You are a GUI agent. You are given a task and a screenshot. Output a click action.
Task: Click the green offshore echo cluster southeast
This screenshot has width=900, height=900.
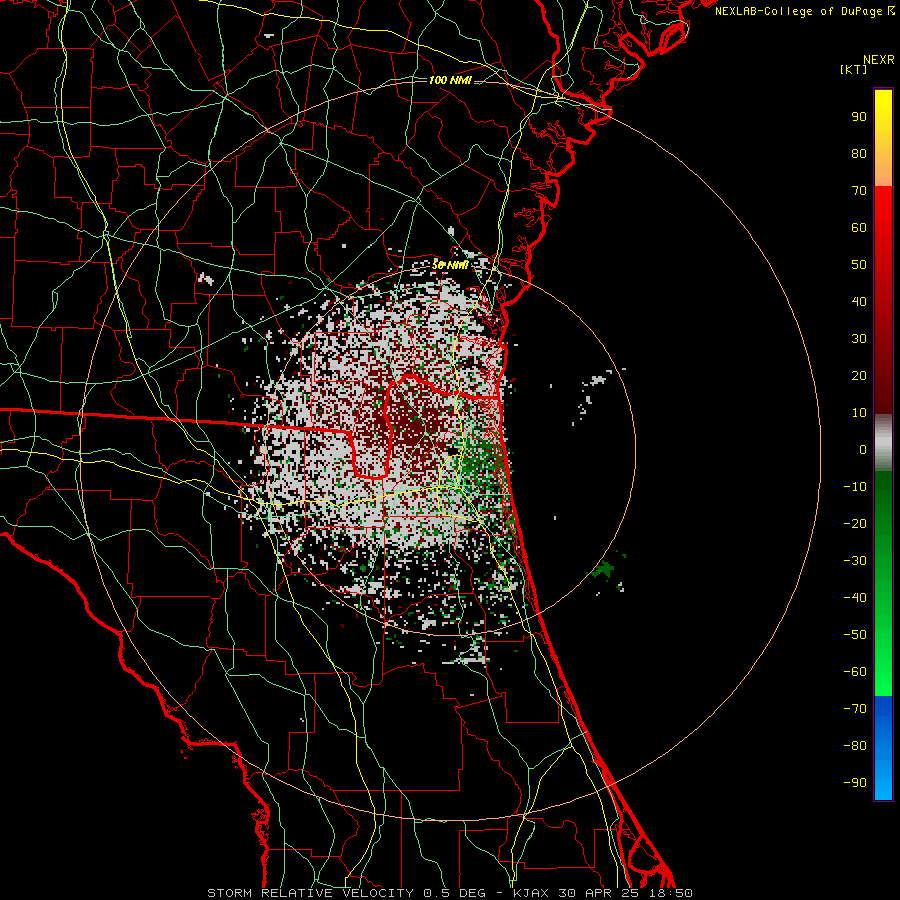pyautogui.click(x=603, y=570)
